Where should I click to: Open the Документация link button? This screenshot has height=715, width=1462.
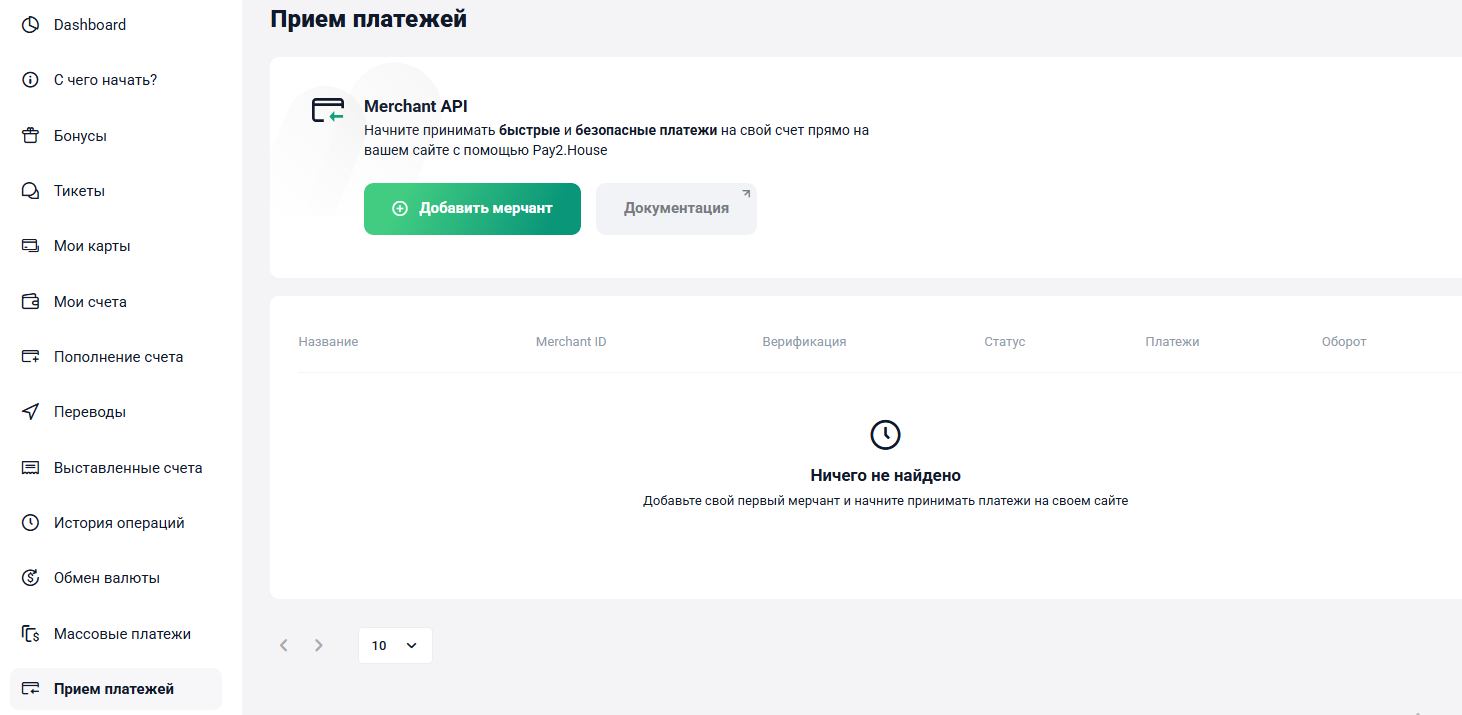[676, 209]
